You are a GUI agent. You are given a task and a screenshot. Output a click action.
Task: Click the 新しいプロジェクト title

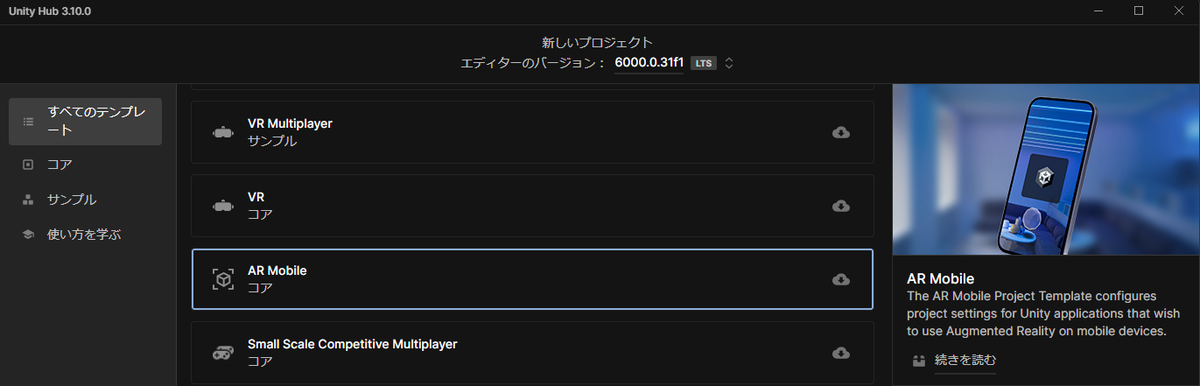(597, 42)
